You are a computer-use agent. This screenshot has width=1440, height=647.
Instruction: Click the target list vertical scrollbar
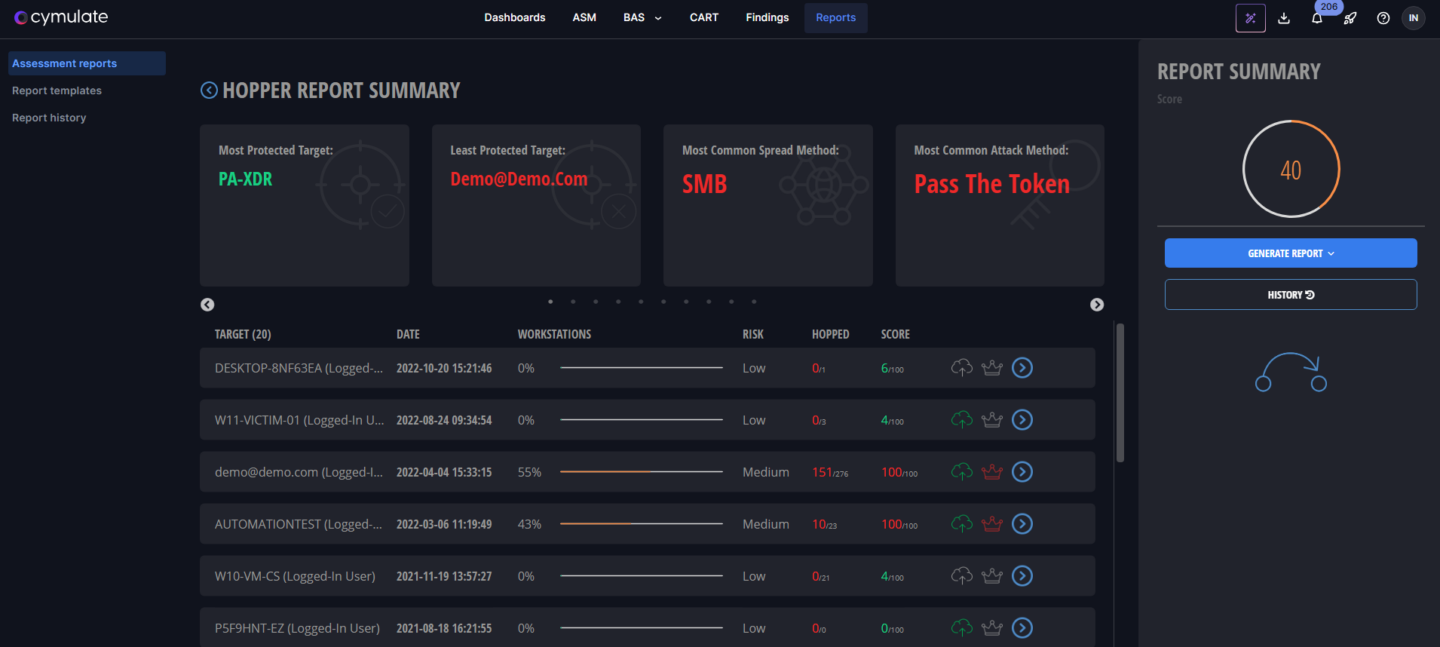1120,392
